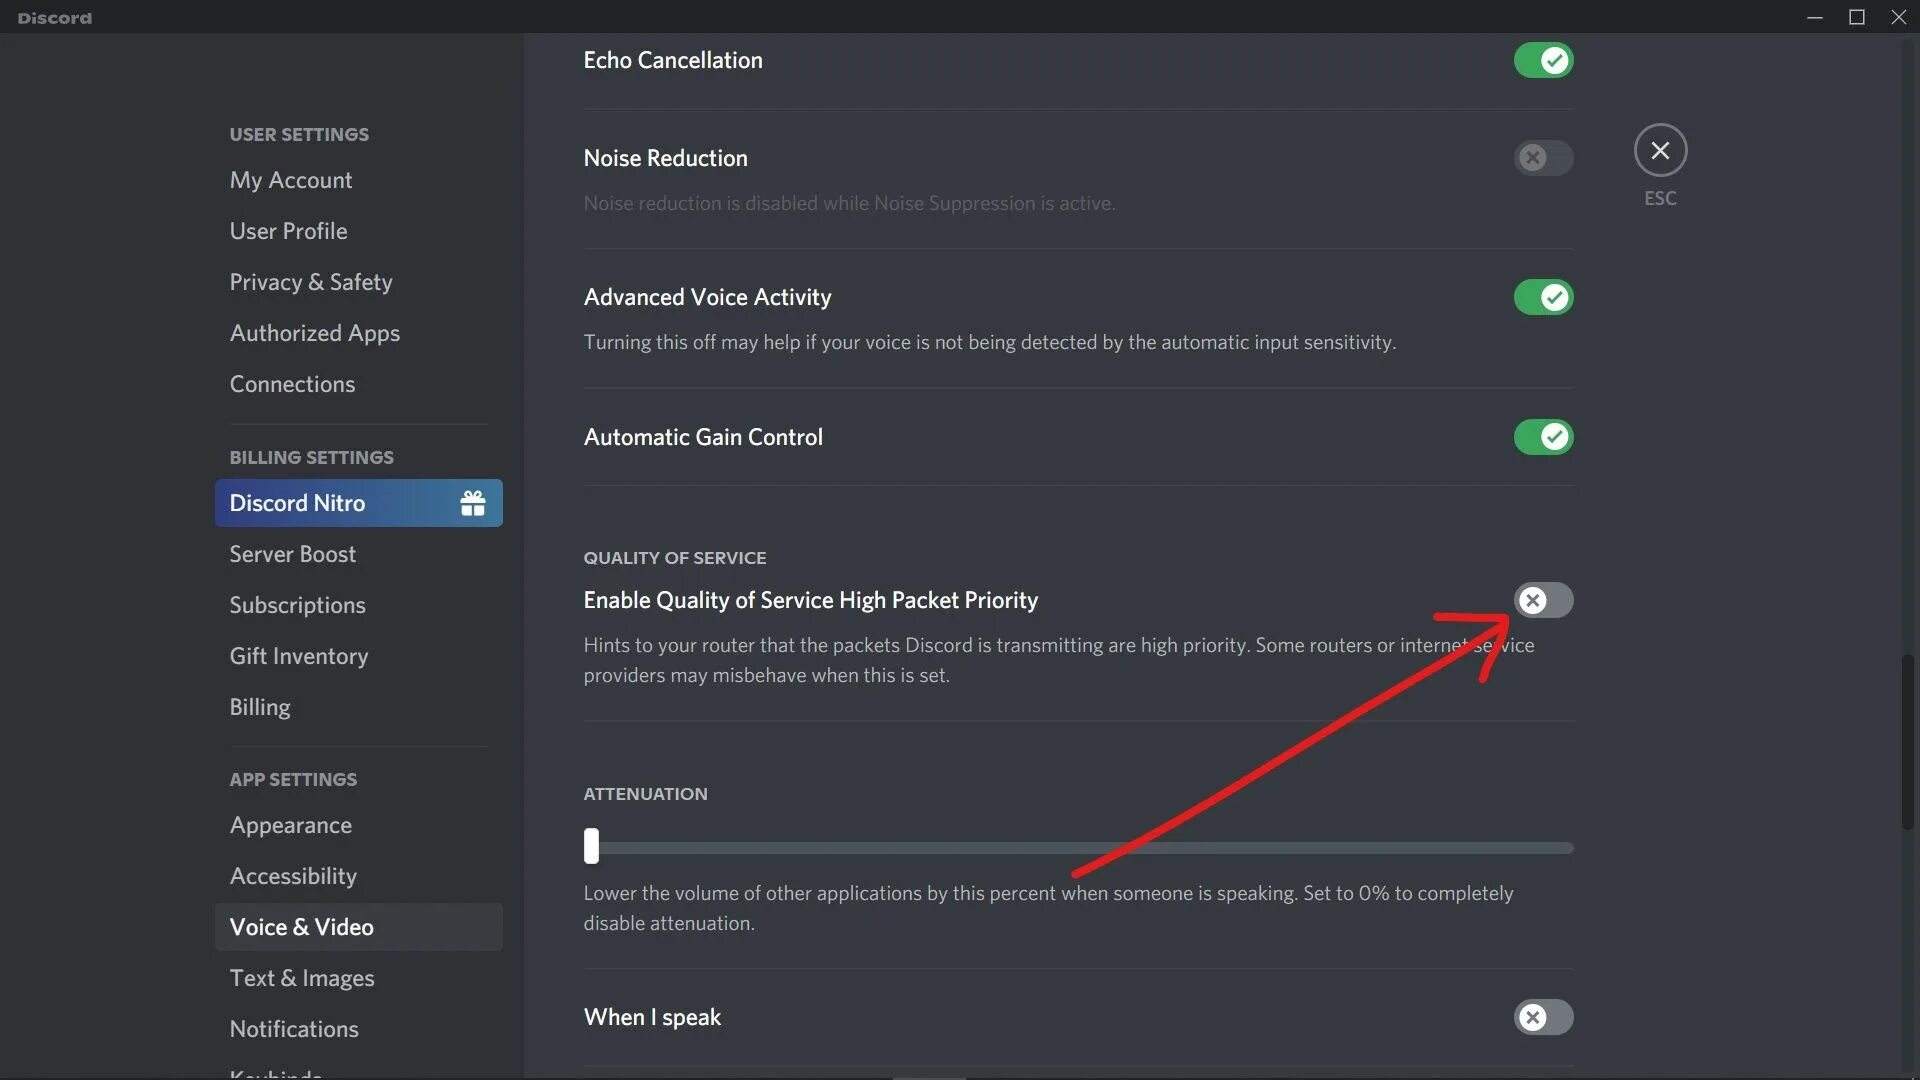Screen dimensions: 1920x1080
Task: Select Voice & Video settings section
Action: coord(301,926)
